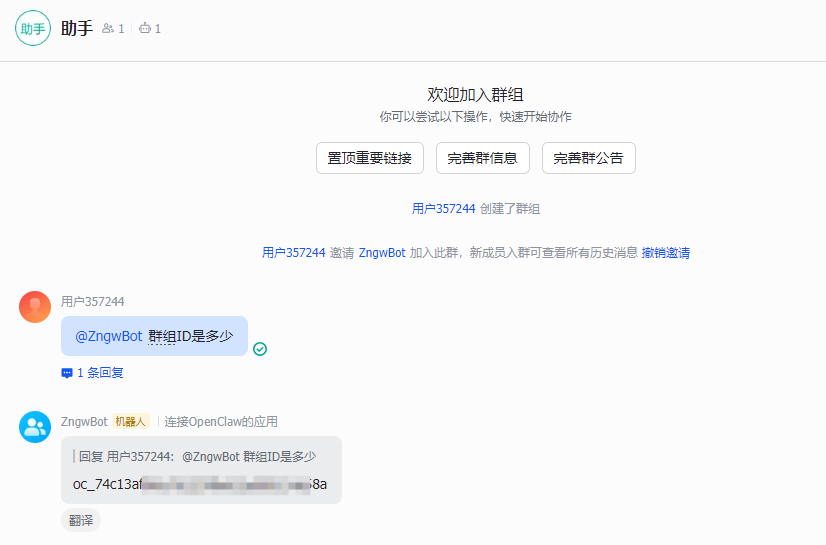Image resolution: width=826 pixels, height=545 pixels.
Task: Expand the 1 条回复 thread
Action: [x=100, y=373]
